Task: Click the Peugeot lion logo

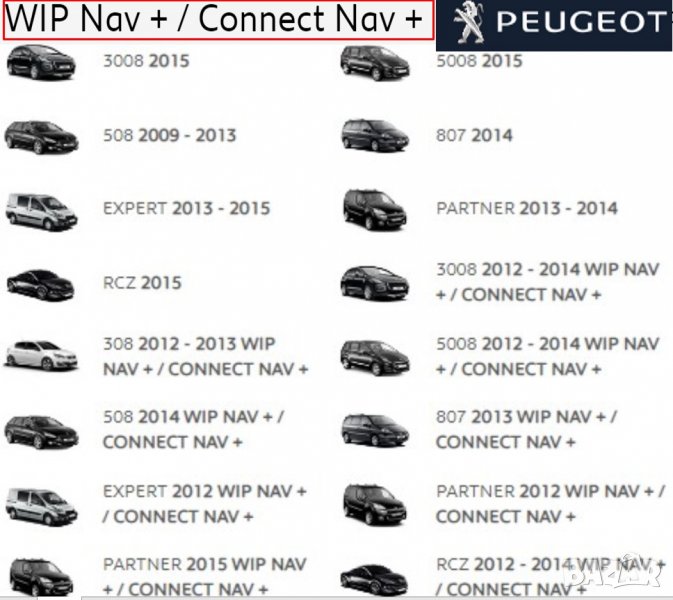Action: [x=469, y=23]
